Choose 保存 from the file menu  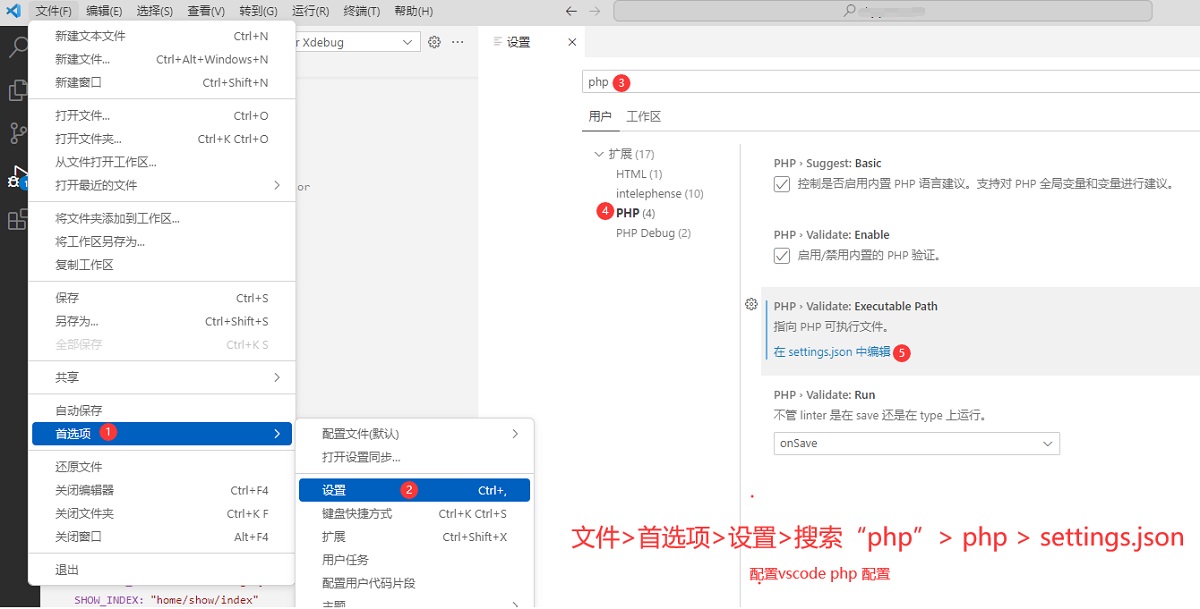[x=162, y=298]
